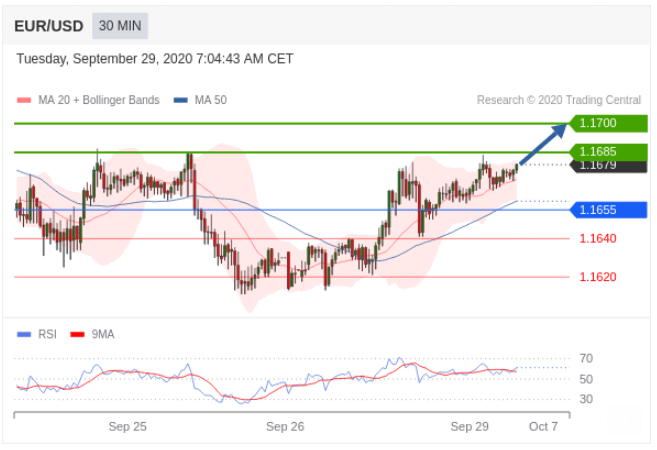
Task: Click the red 9MA legend swatch
Action: 78,334
